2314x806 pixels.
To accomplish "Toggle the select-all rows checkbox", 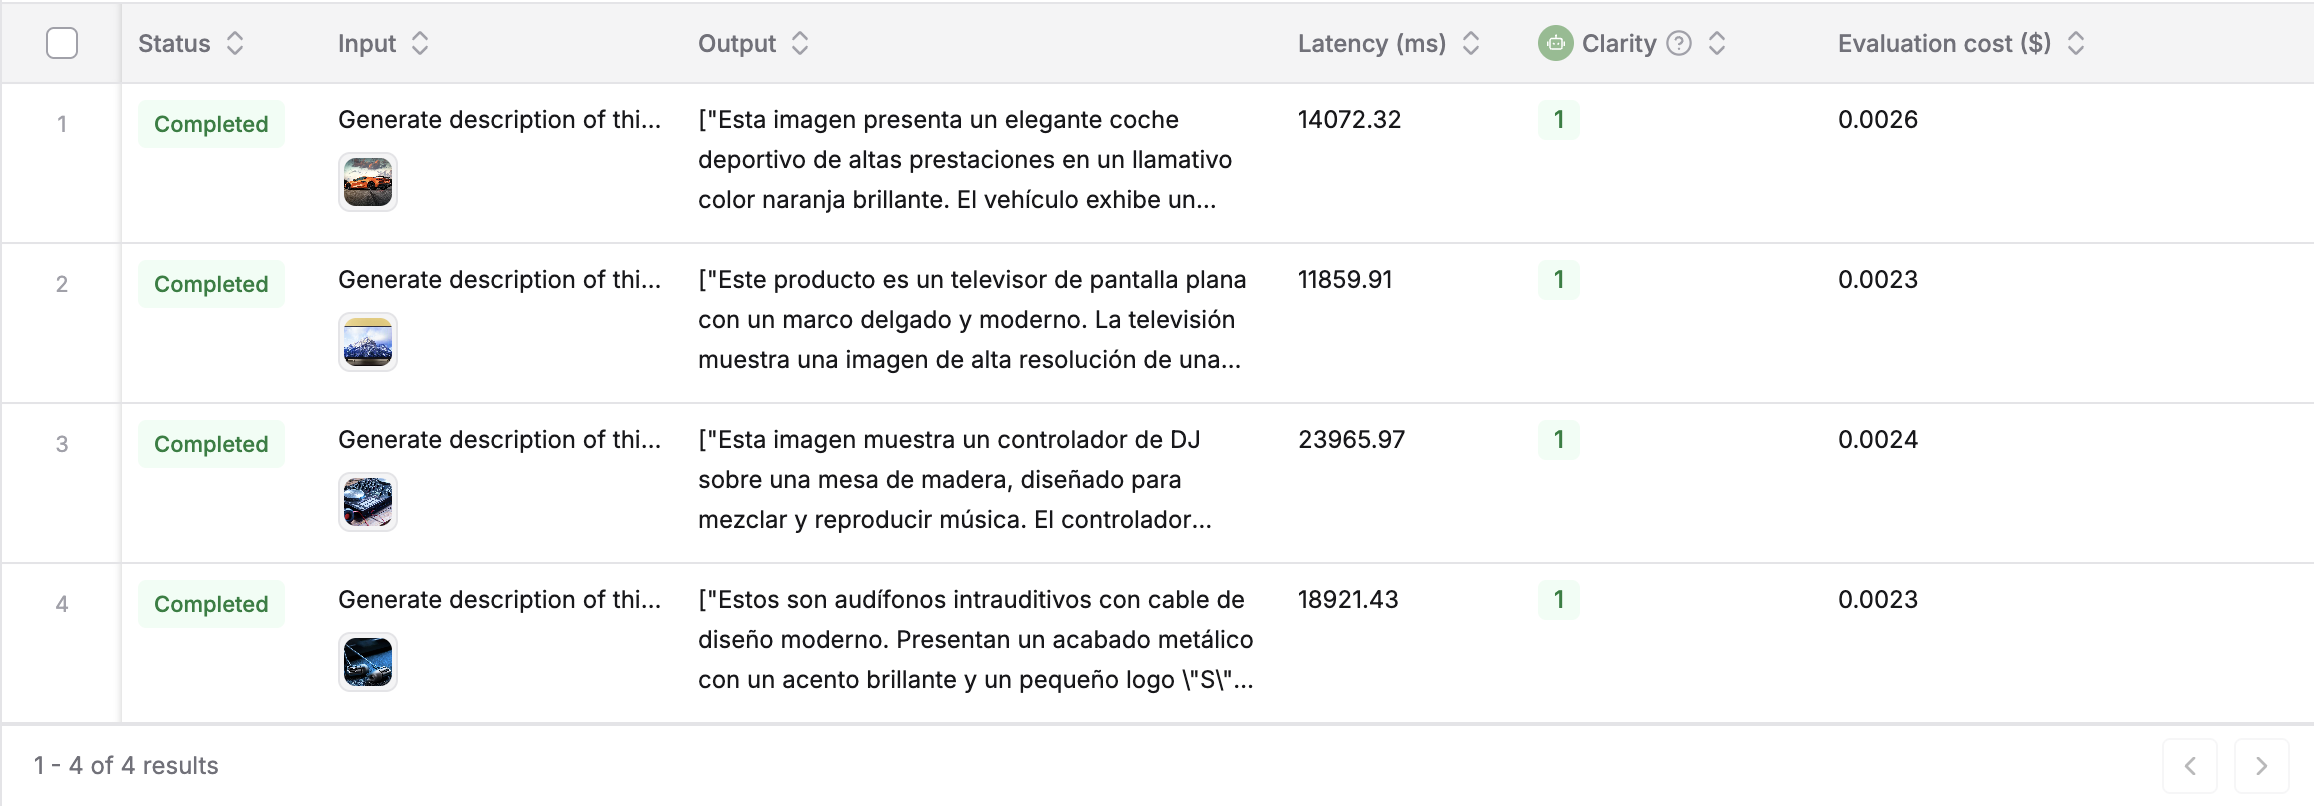I will pyautogui.click(x=60, y=43).
